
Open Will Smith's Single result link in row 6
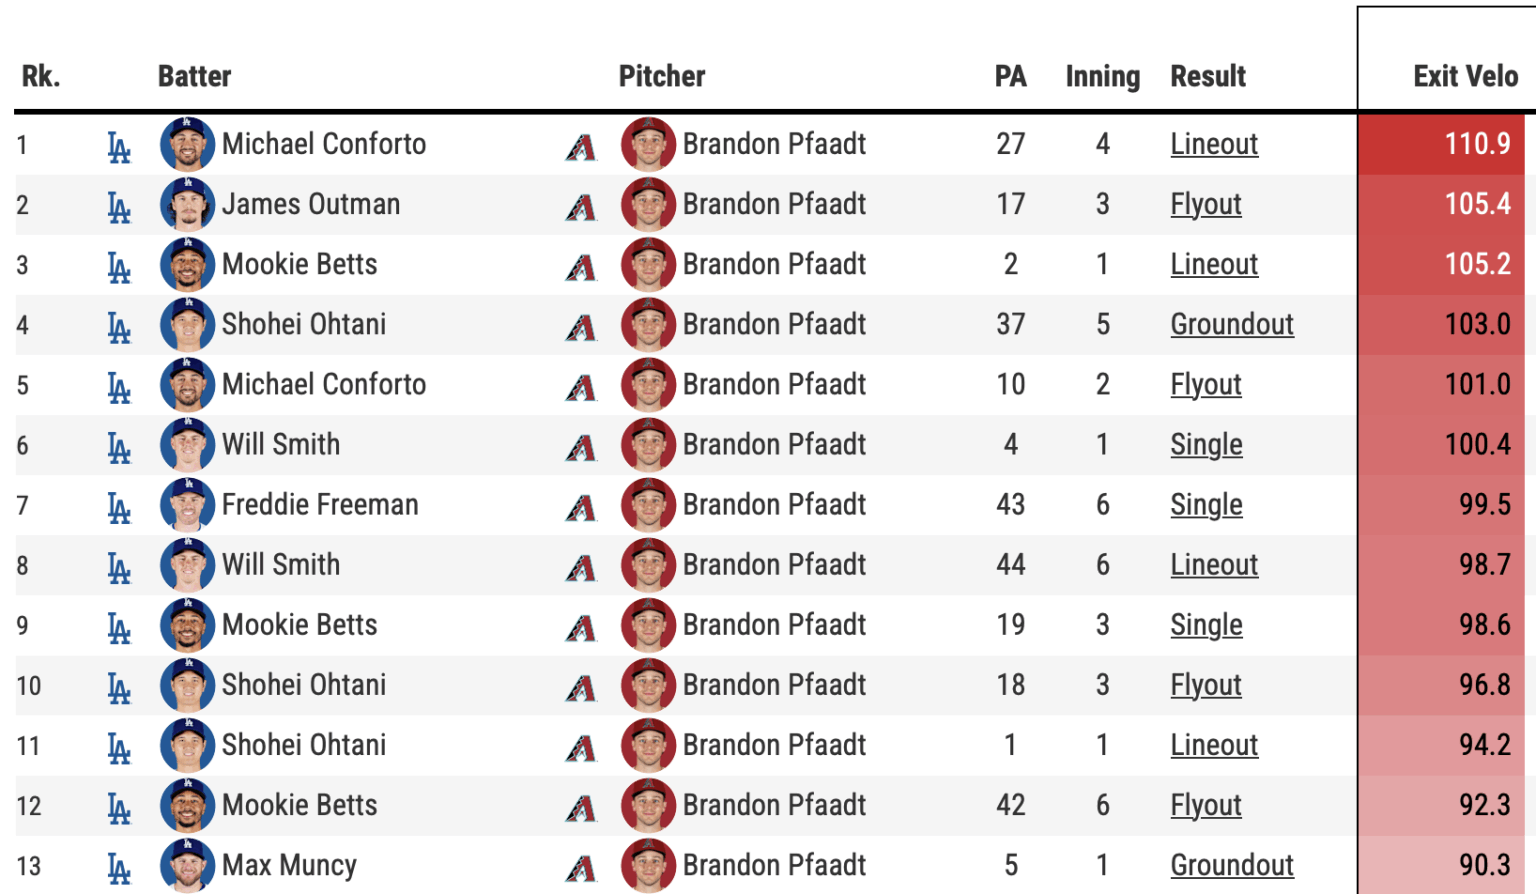1206,445
